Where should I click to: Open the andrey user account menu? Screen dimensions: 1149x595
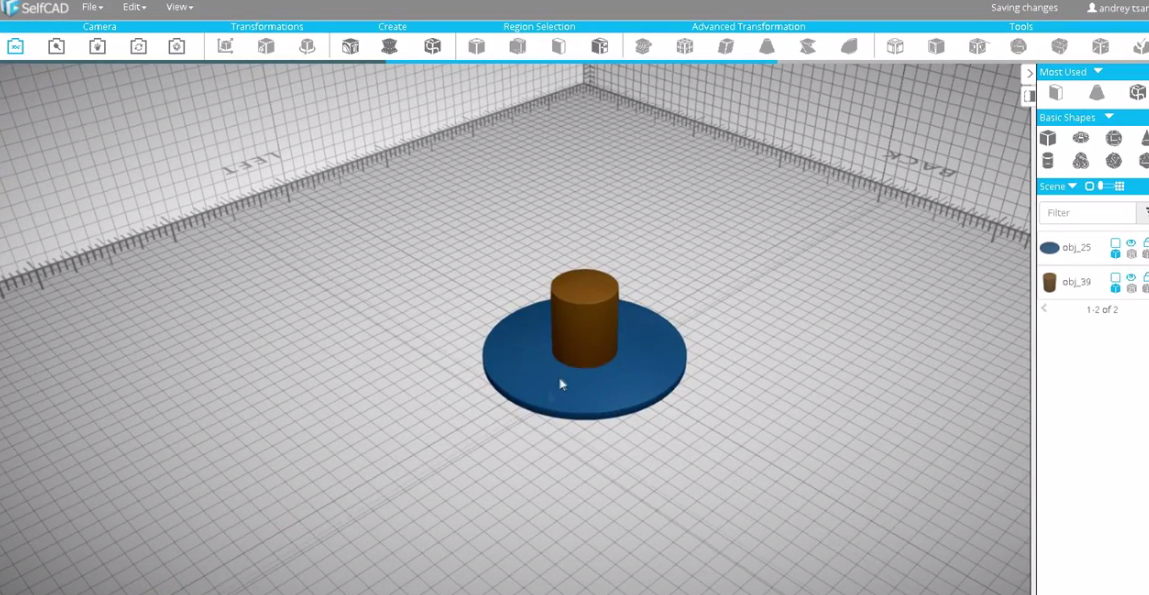(1117, 8)
